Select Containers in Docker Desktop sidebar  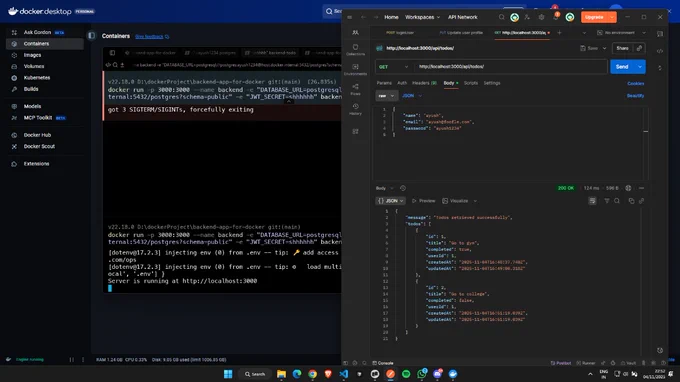coord(44,44)
